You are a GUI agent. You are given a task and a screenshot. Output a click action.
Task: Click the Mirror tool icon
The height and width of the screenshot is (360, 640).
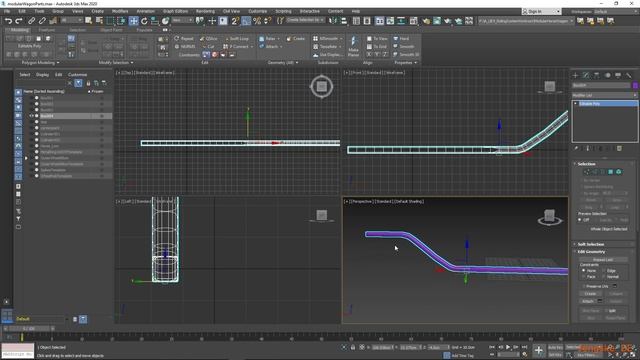click(x=333, y=21)
